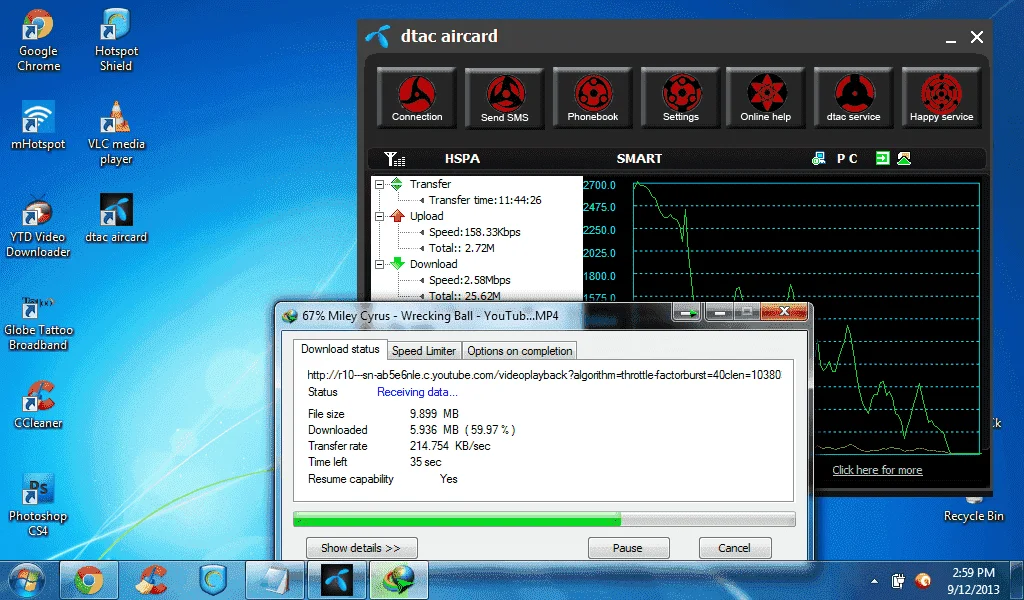Switch to Hotspot Shield in the taskbar
The height and width of the screenshot is (600, 1024).
pyautogui.click(x=213, y=580)
